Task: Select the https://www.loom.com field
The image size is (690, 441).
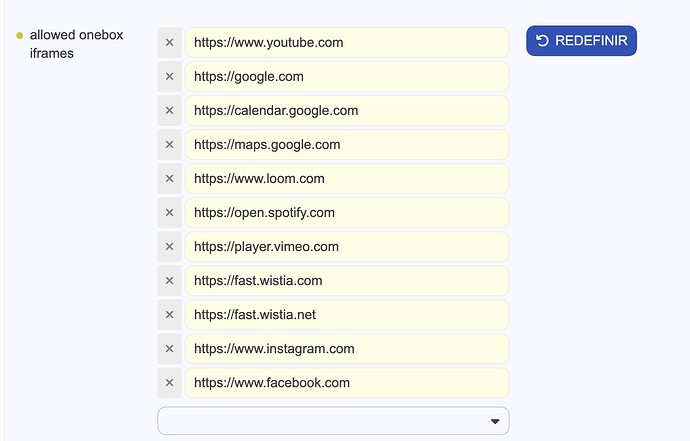Action: click(347, 179)
